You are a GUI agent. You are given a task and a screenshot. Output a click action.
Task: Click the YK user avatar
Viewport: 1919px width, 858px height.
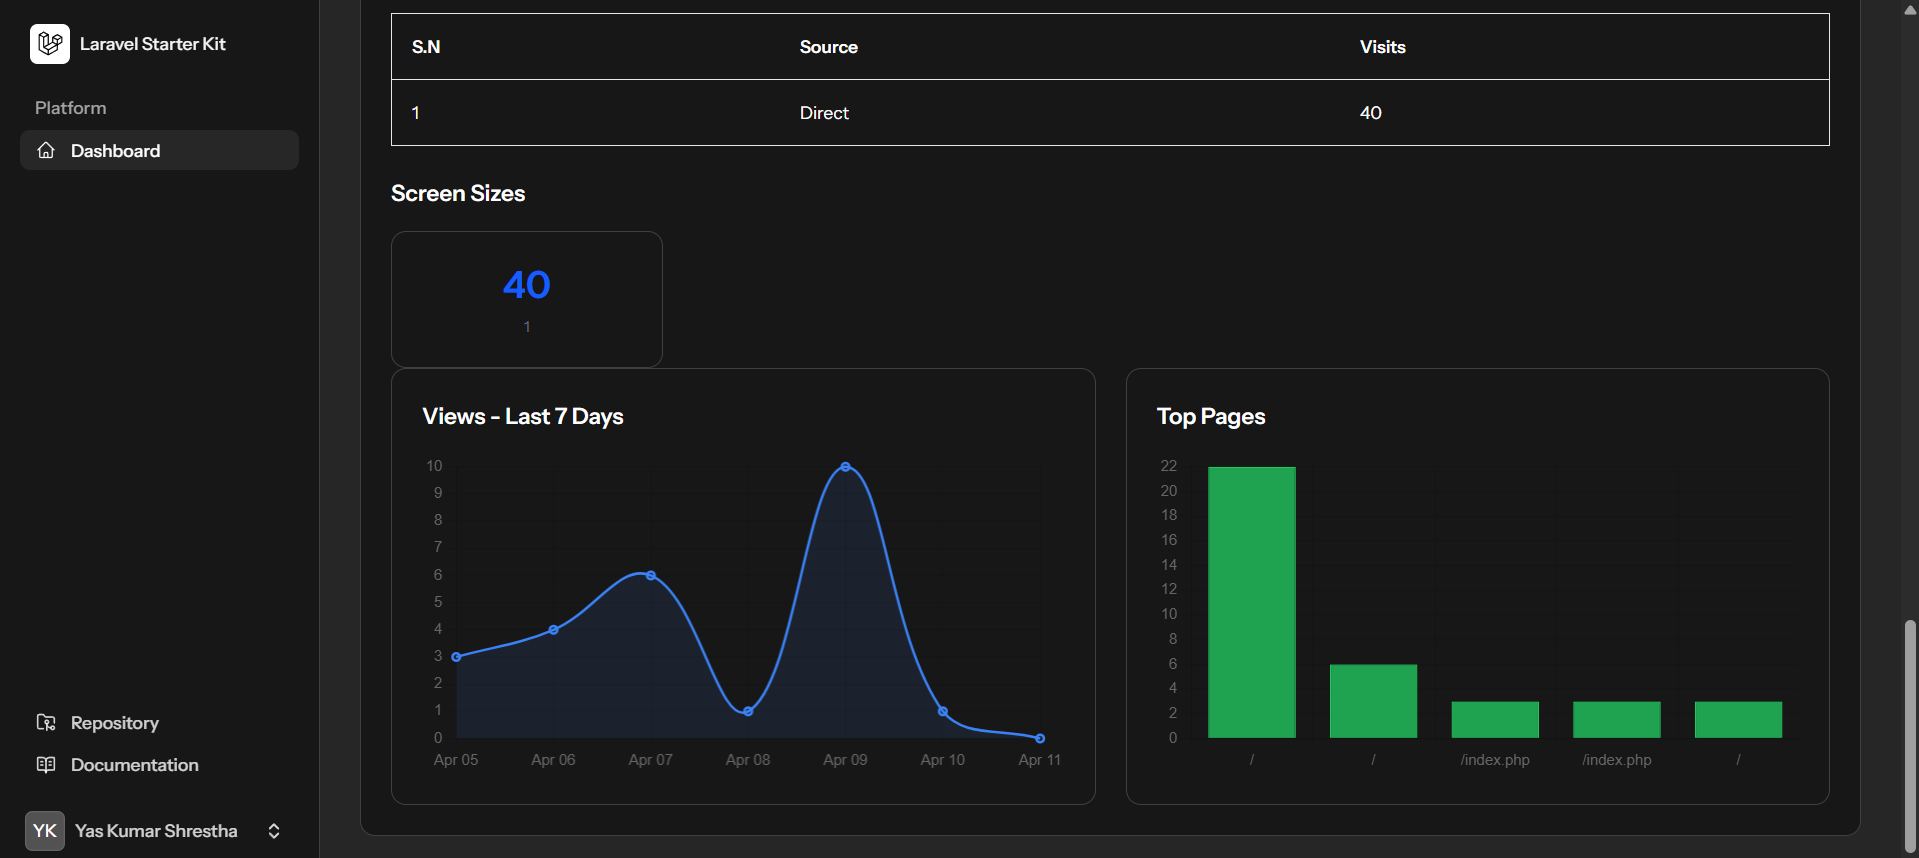click(45, 831)
